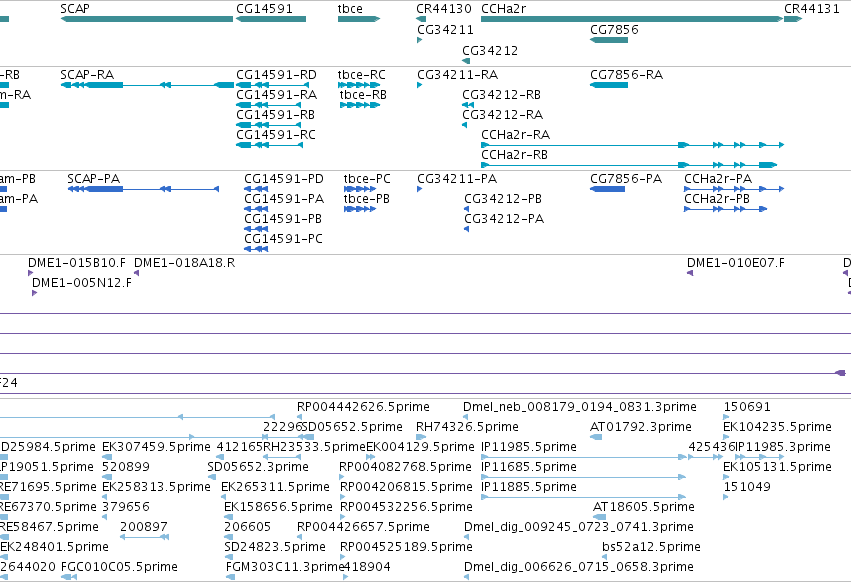
Task: Click the CG7856-PA protein label
Action: [626, 179]
